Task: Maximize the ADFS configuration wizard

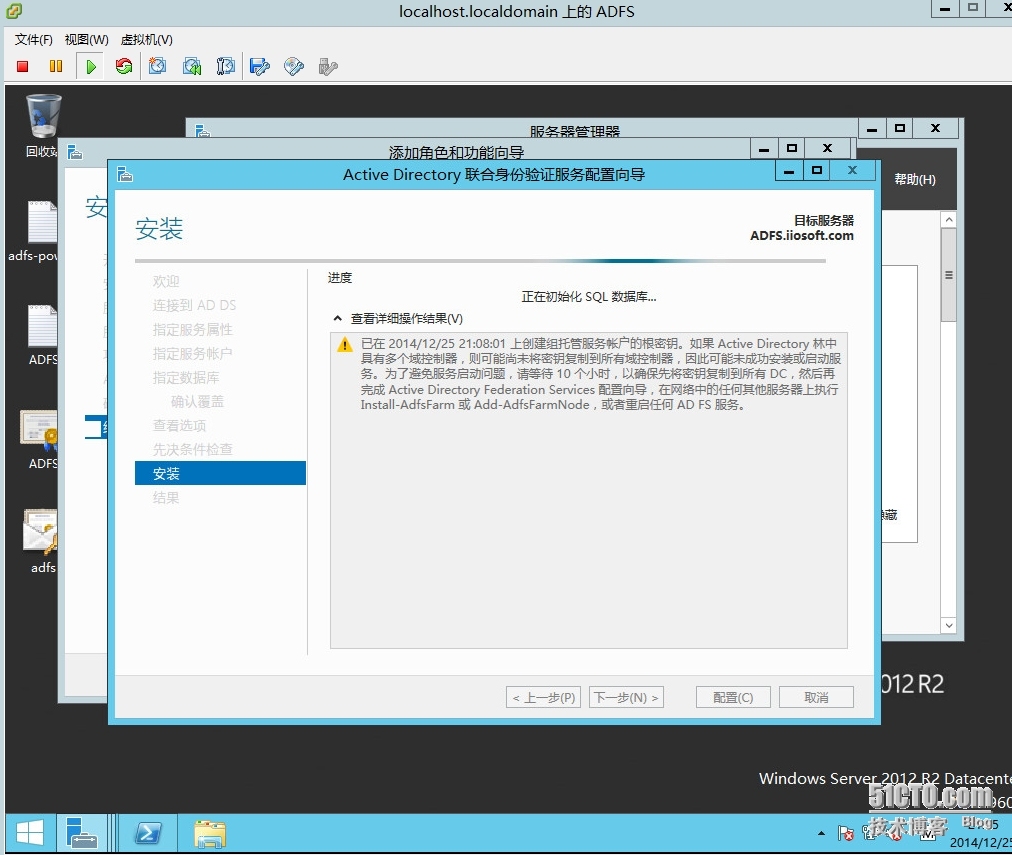Action: click(x=817, y=171)
